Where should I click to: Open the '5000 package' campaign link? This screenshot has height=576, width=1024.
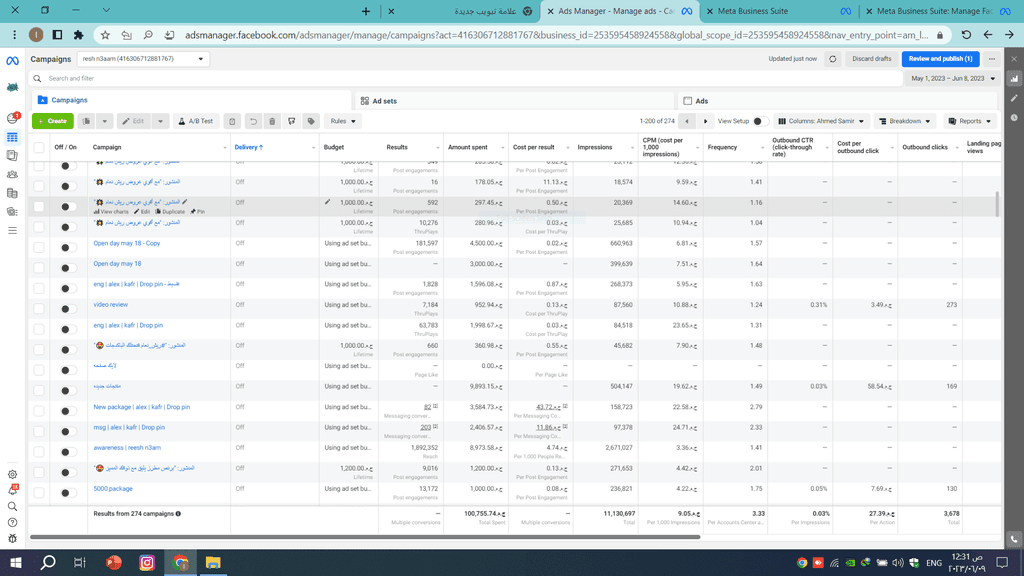pos(113,488)
